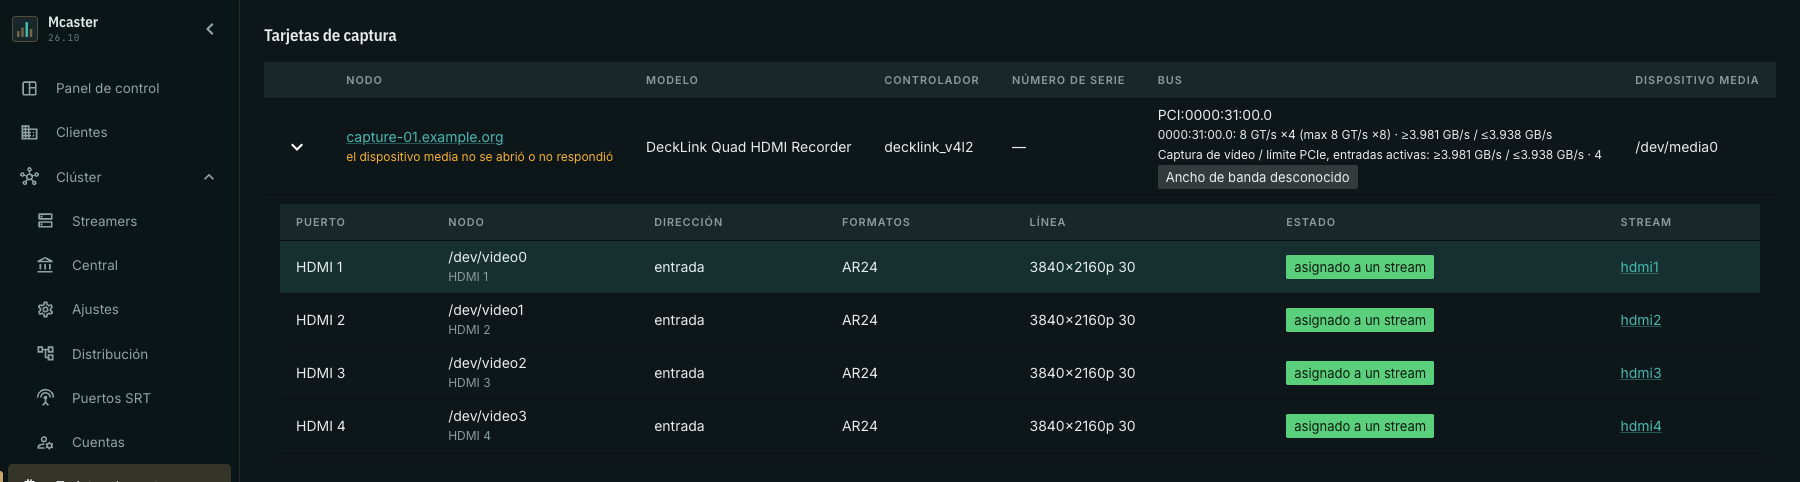
Task: Open the capture-01.example.org node link
Action: [425, 137]
